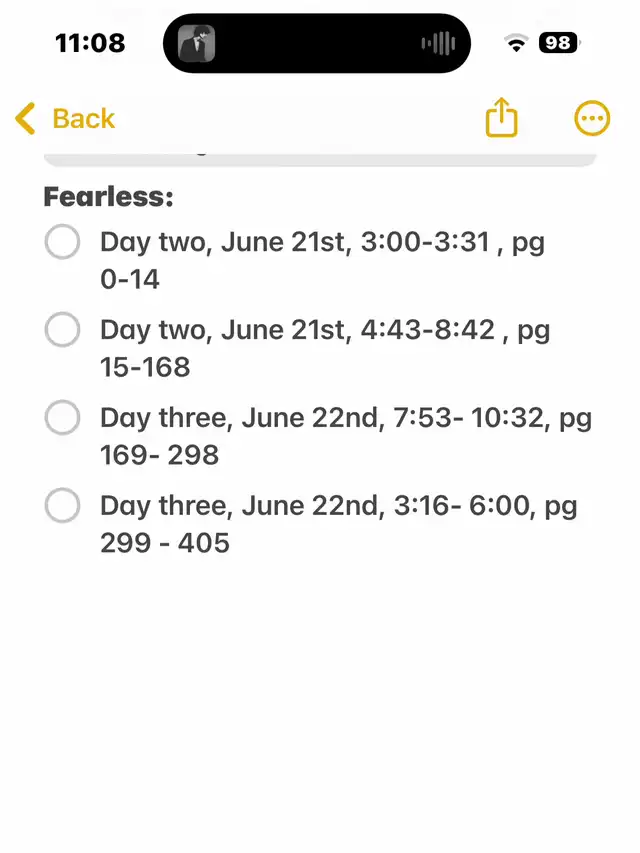Viewport: 640px width, 853px height.
Task: Go back using the Back label
Action: [x=84, y=119]
